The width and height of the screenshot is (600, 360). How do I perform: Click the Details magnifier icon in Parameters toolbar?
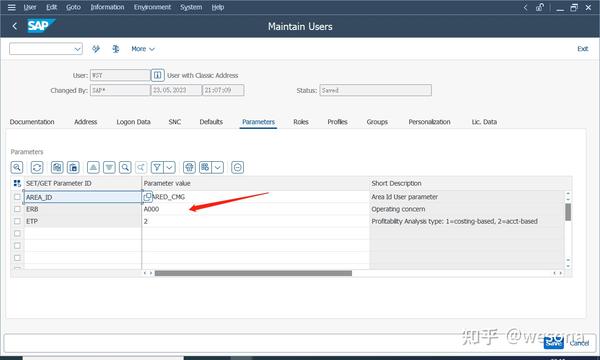tap(17, 167)
